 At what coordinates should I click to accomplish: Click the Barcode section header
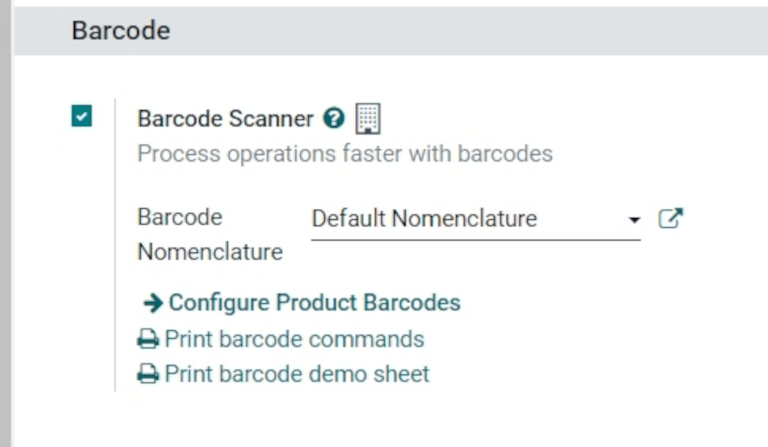(120, 31)
